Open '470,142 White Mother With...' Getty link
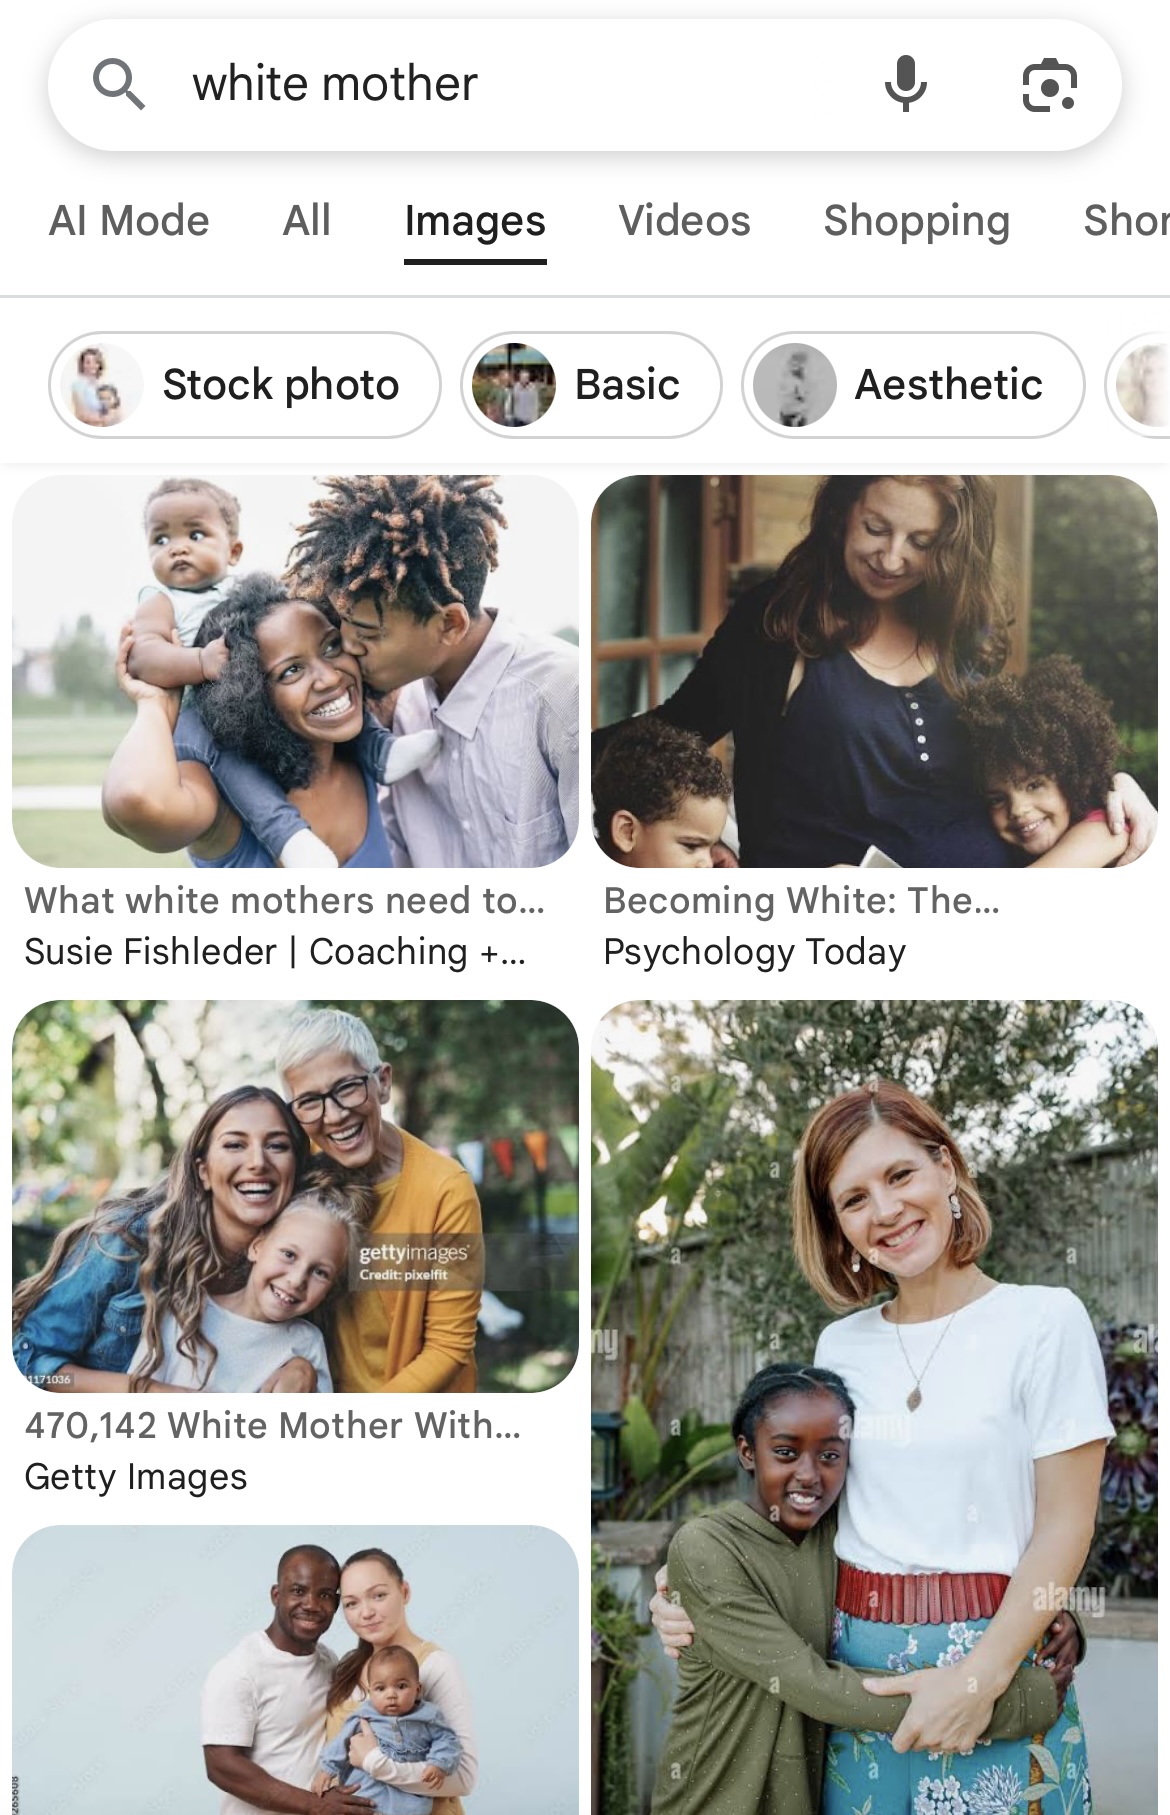The width and height of the screenshot is (1170, 1815). pyautogui.click(x=273, y=1425)
